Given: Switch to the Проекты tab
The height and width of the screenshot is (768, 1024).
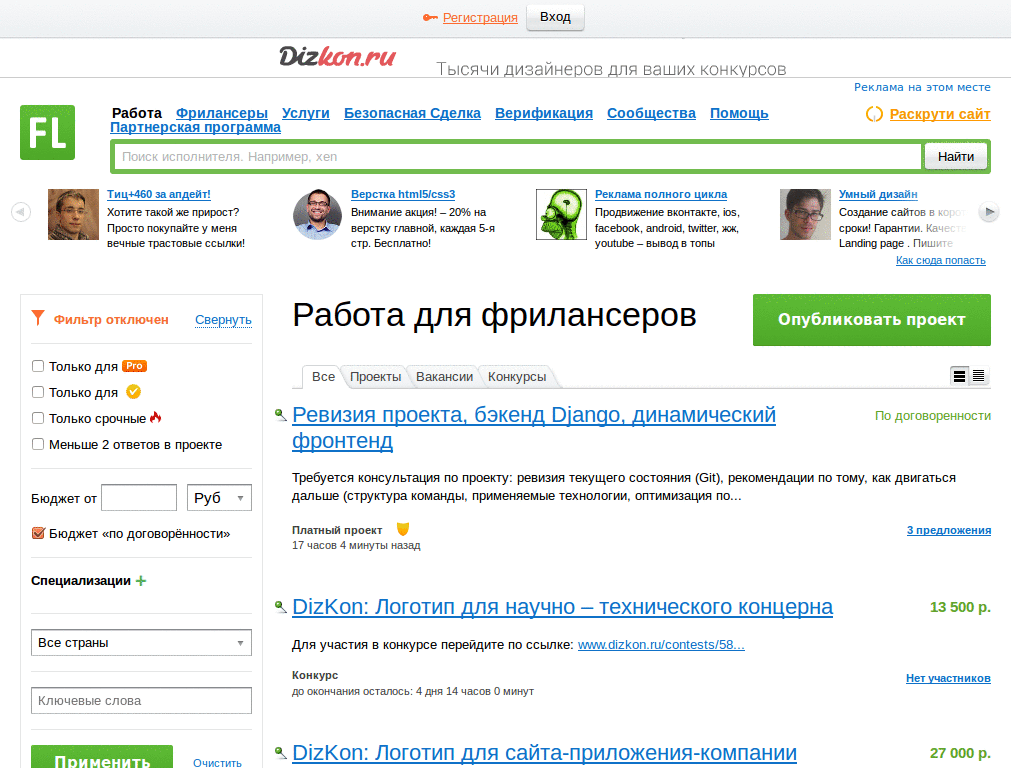Looking at the screenshot, I should (376, 377).
